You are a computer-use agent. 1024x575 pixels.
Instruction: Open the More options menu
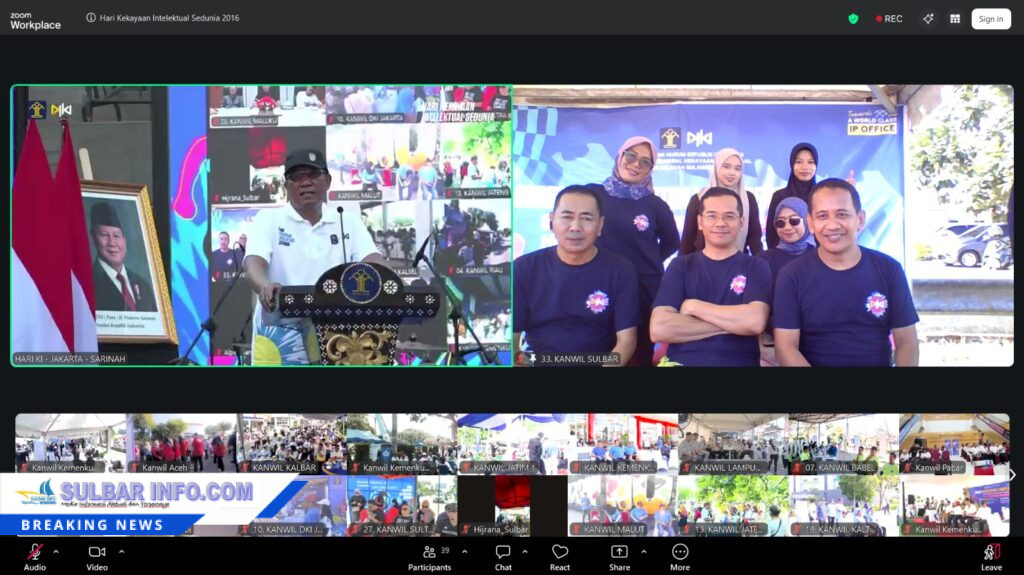(680, 552)
